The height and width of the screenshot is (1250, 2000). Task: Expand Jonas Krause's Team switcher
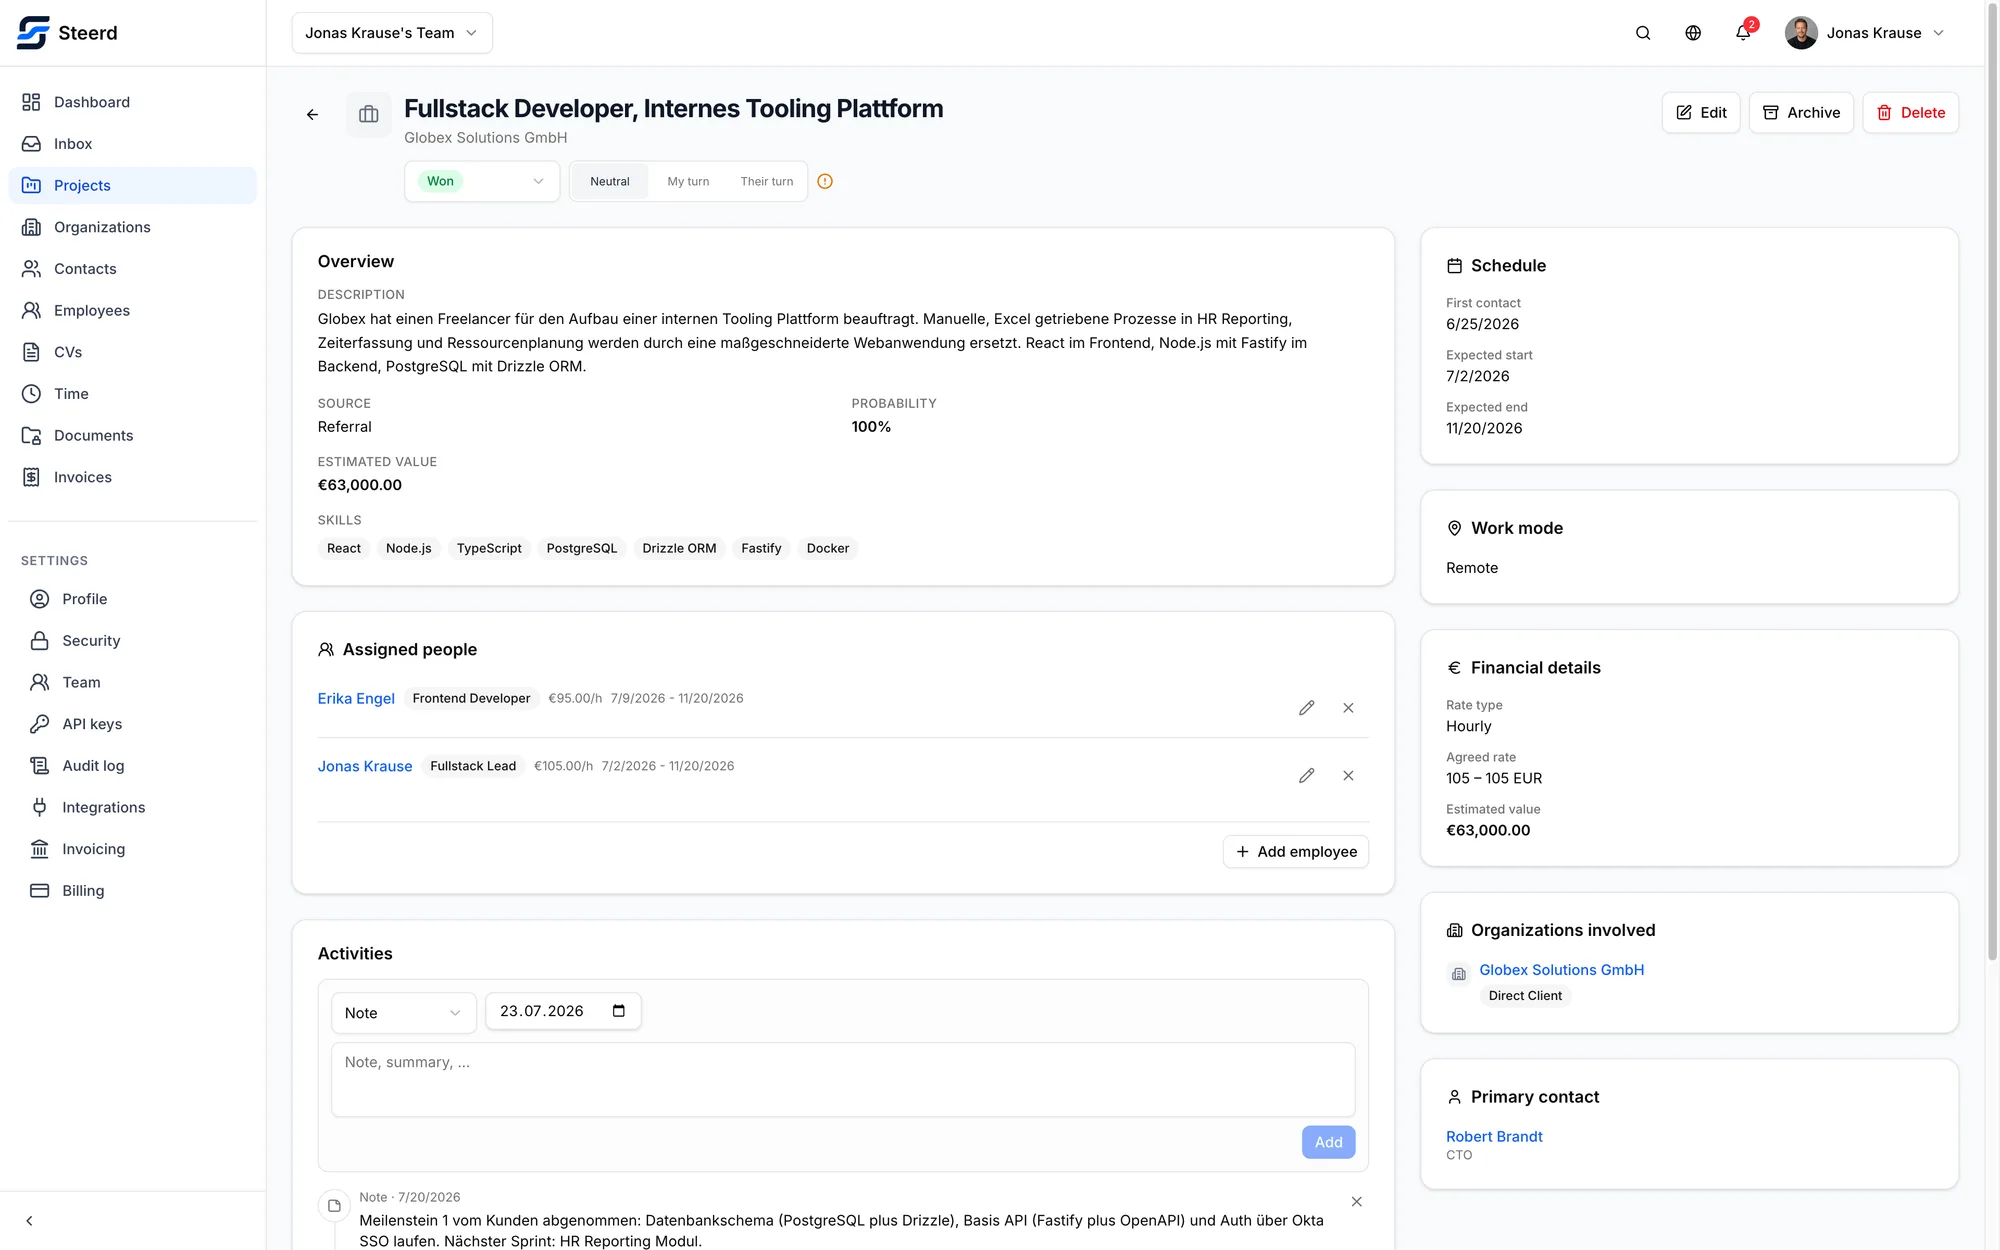click(392, 33)
